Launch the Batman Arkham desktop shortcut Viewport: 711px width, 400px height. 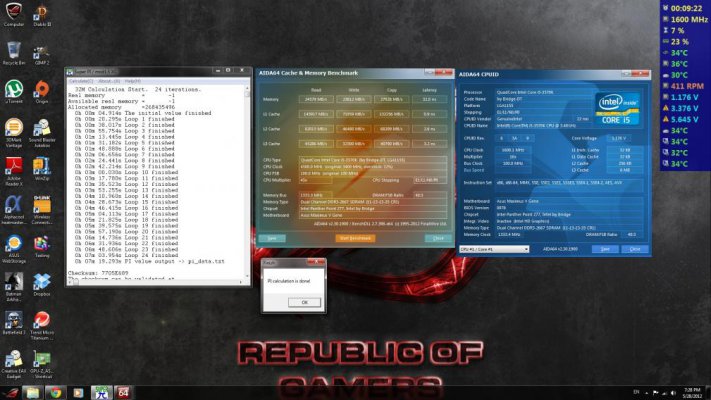(x=14, y=287)
